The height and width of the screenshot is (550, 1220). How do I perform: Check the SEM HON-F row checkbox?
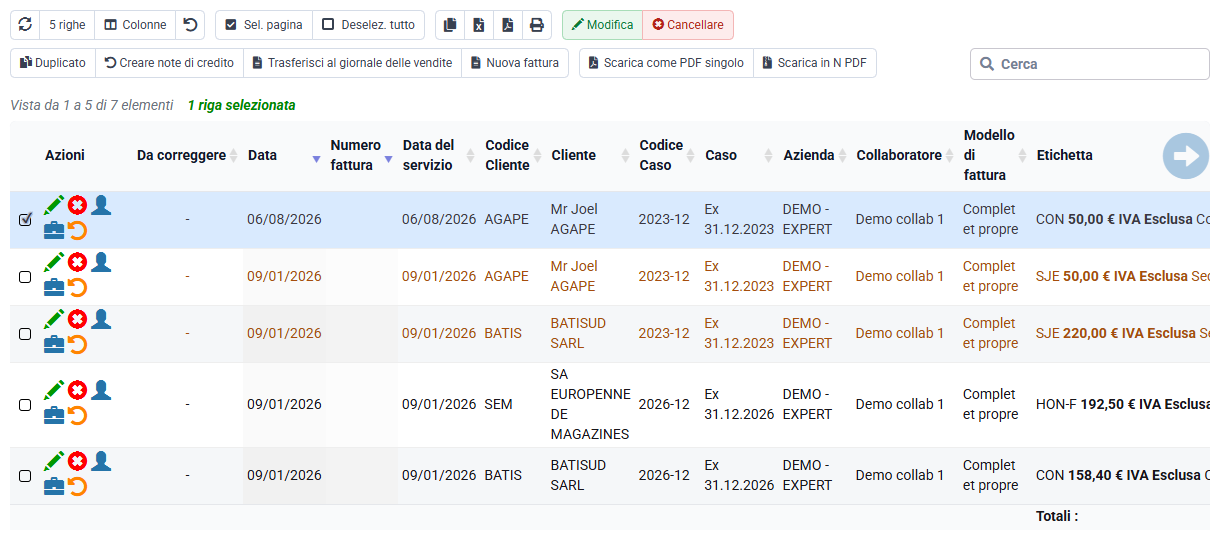click(25, 405)
